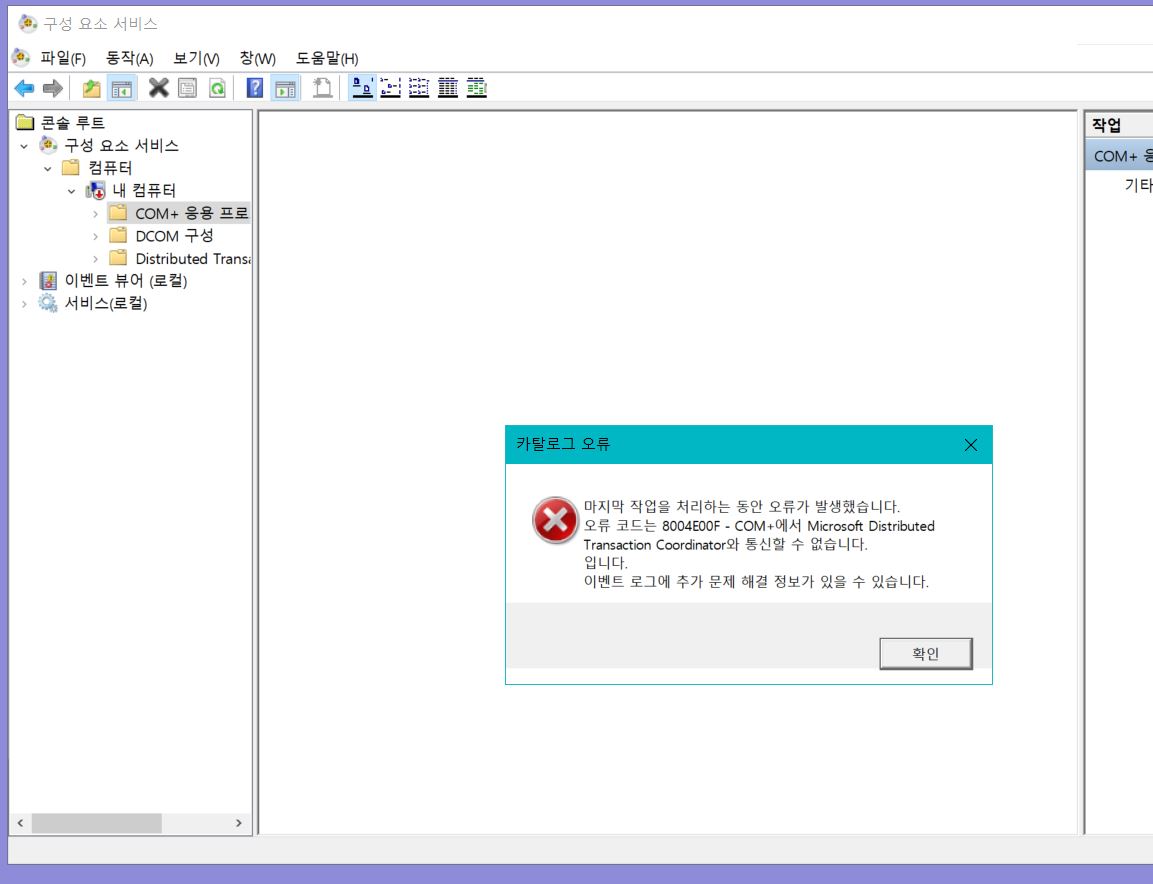Screen dimensions: 1153x884
Task: Select Distributed Transaction folder node
Action: [193, 259]
